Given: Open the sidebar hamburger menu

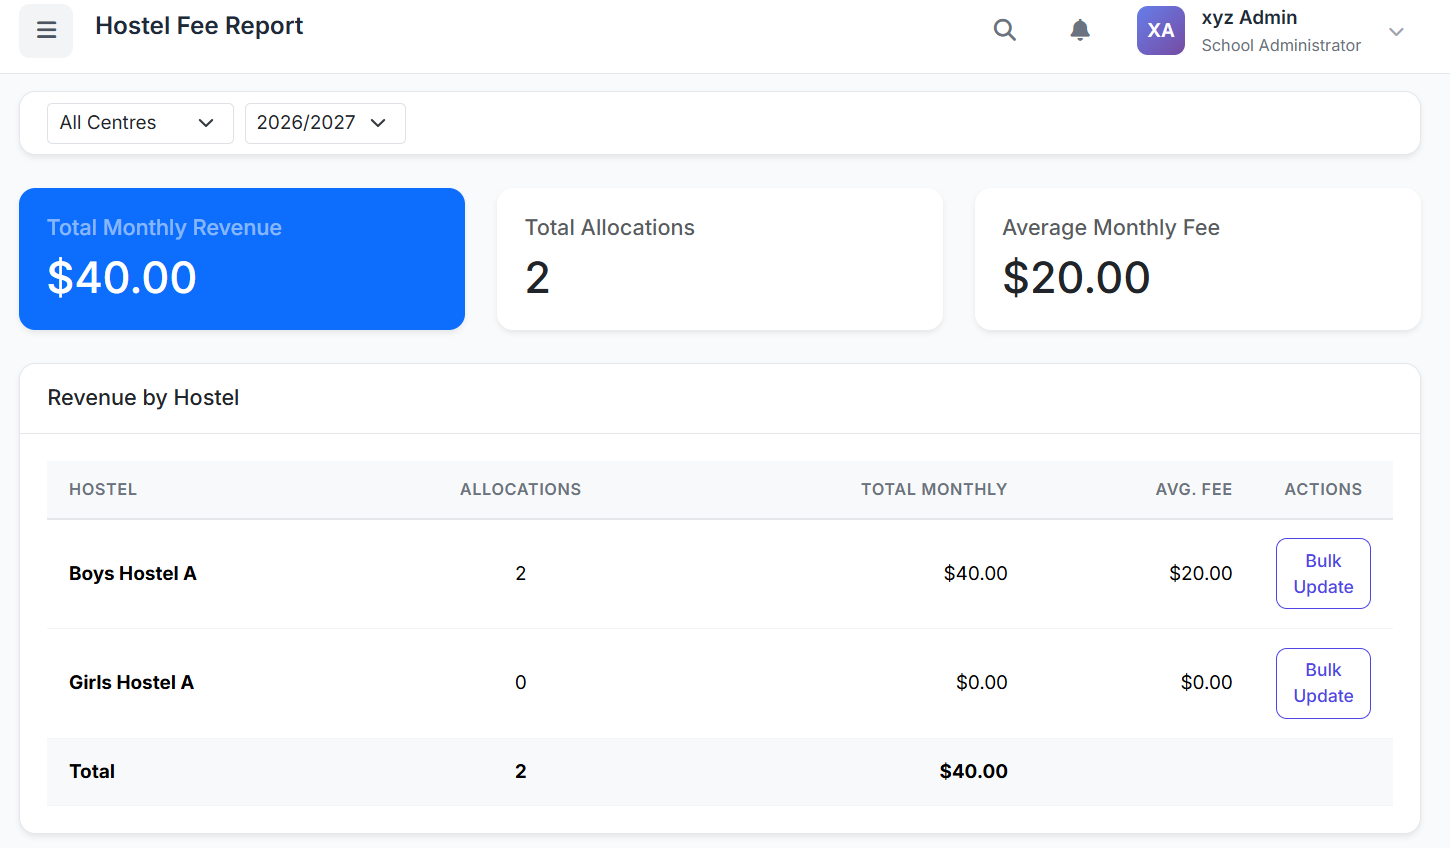Looking at the screenshot, I should (x=46, y=31).
